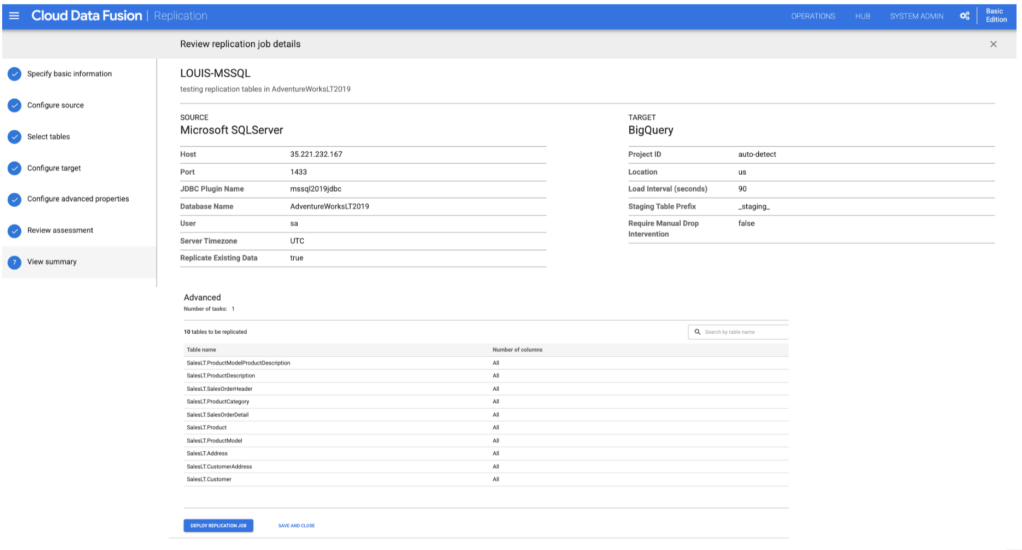1022x550 pixels.
Task: Go to System Admin page
Action: coord(915,16)
